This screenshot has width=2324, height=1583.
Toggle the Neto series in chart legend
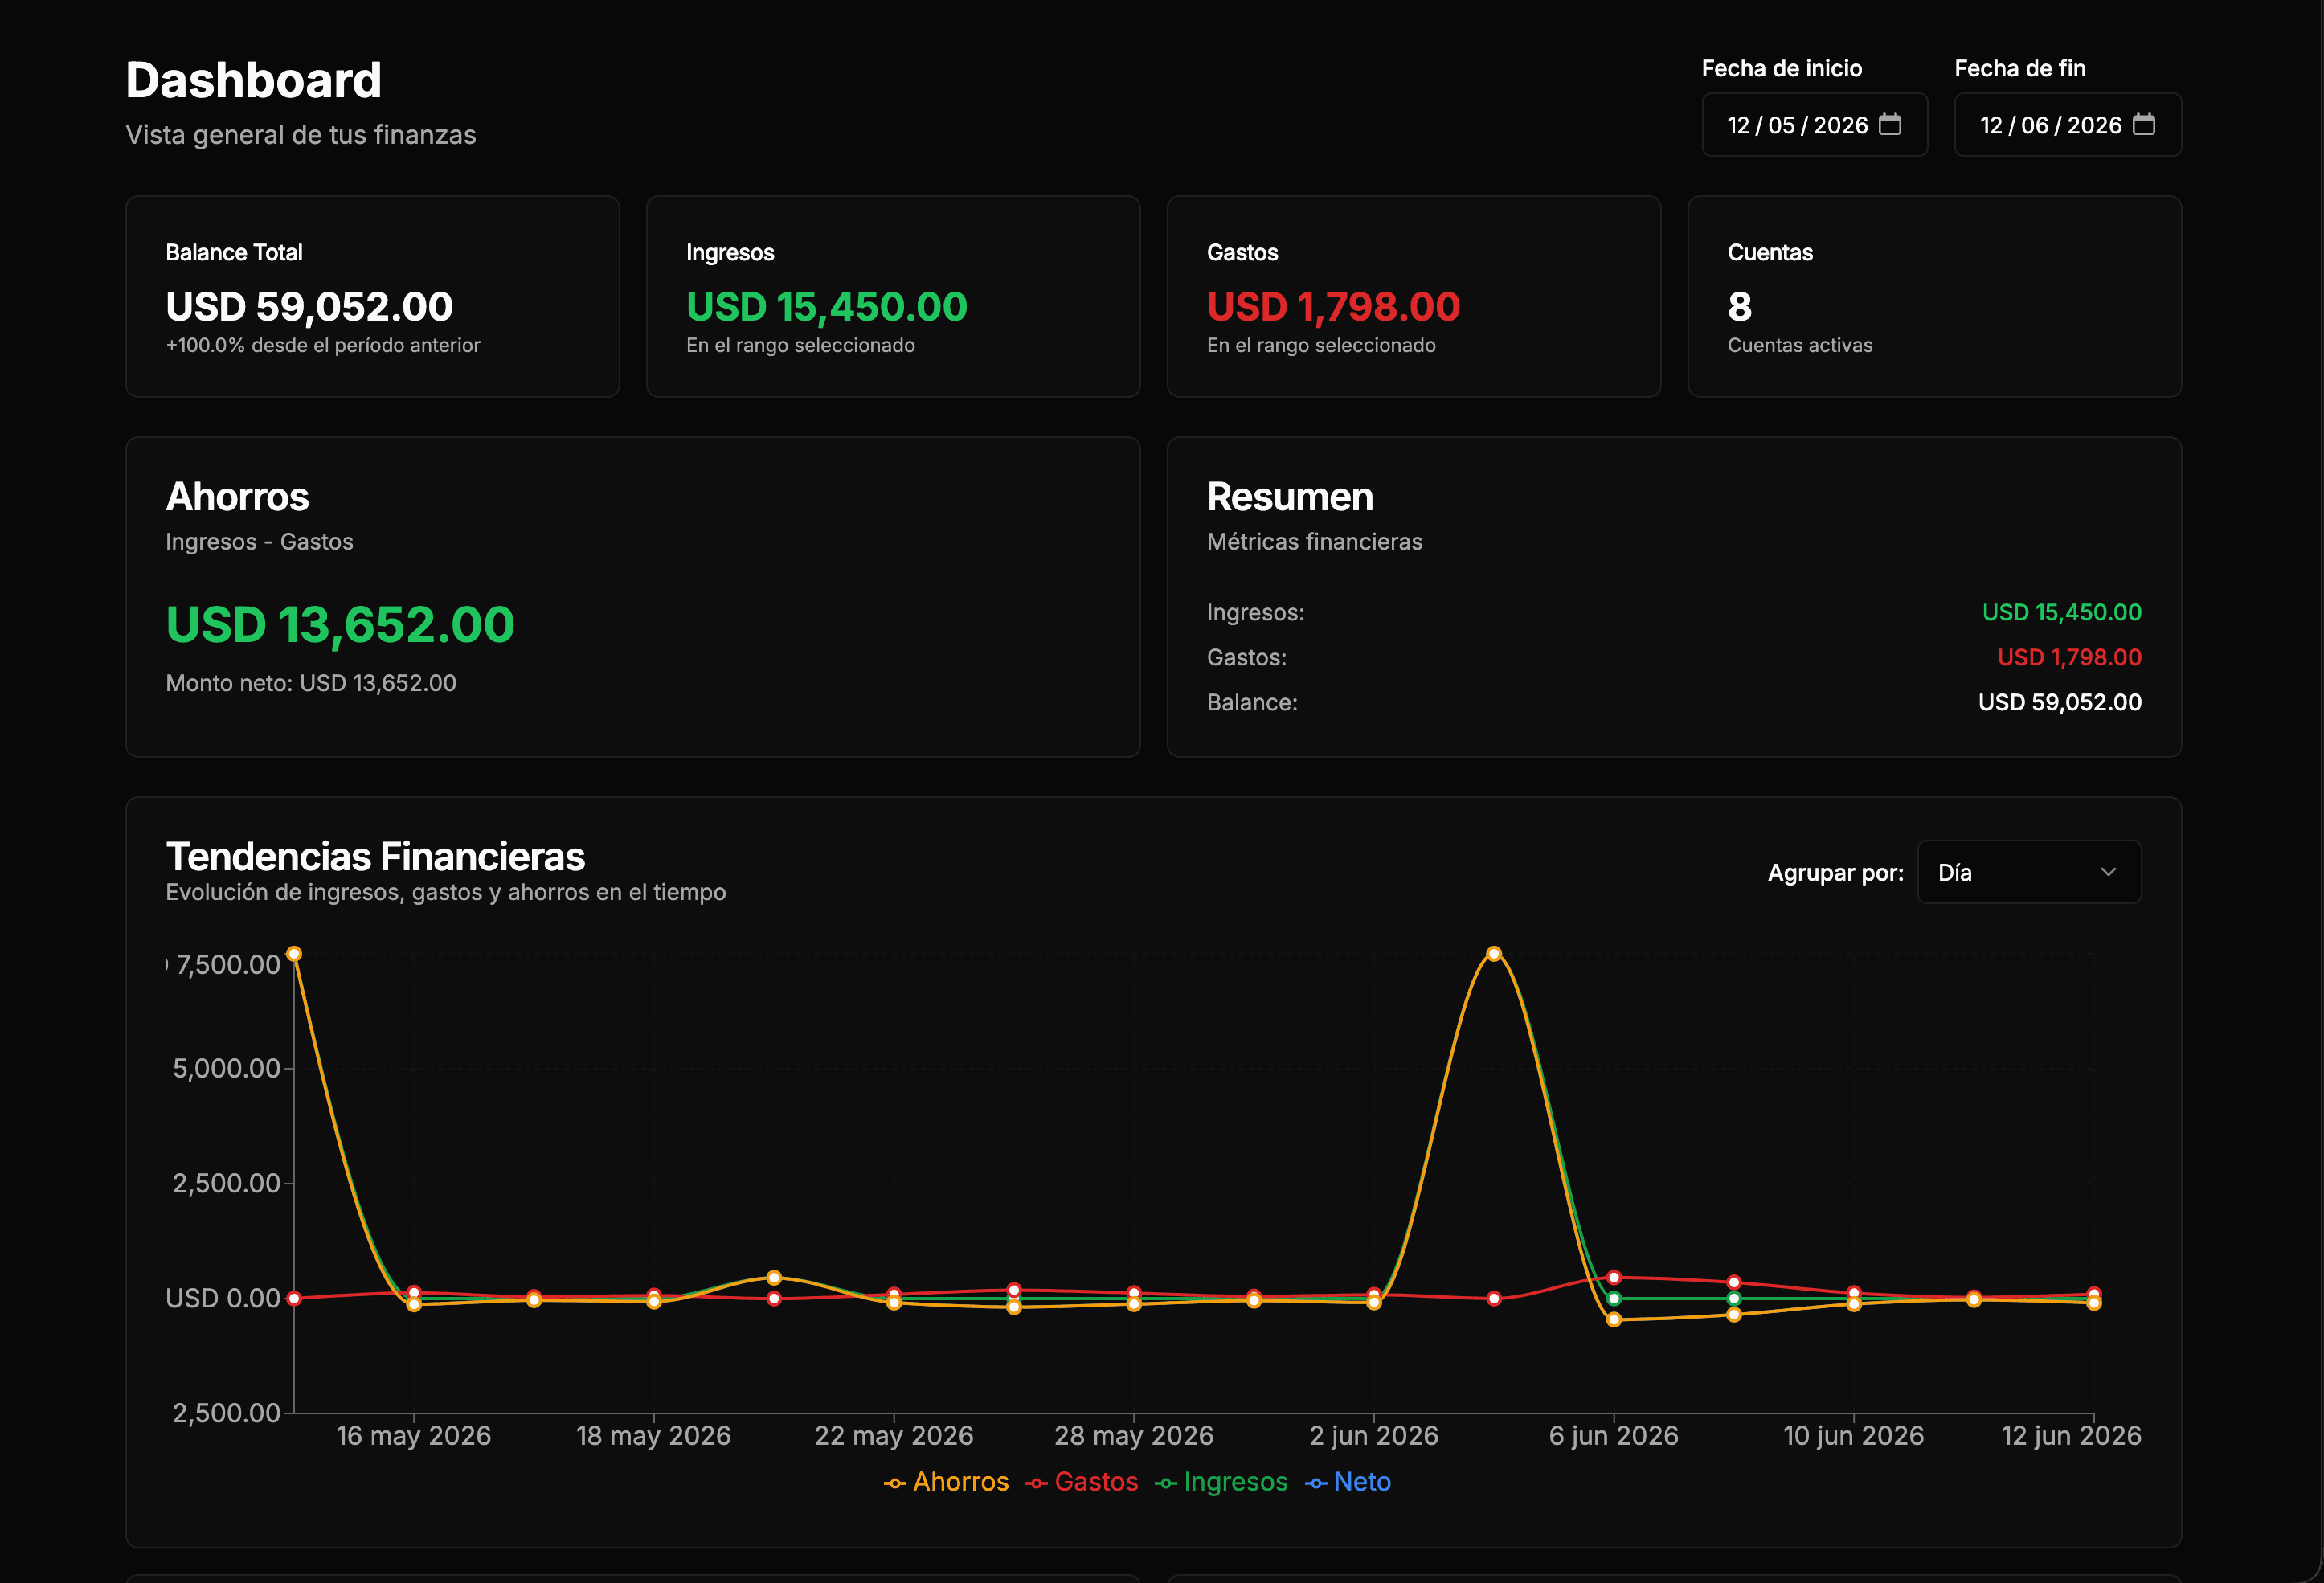(x=1348, y=1482)
